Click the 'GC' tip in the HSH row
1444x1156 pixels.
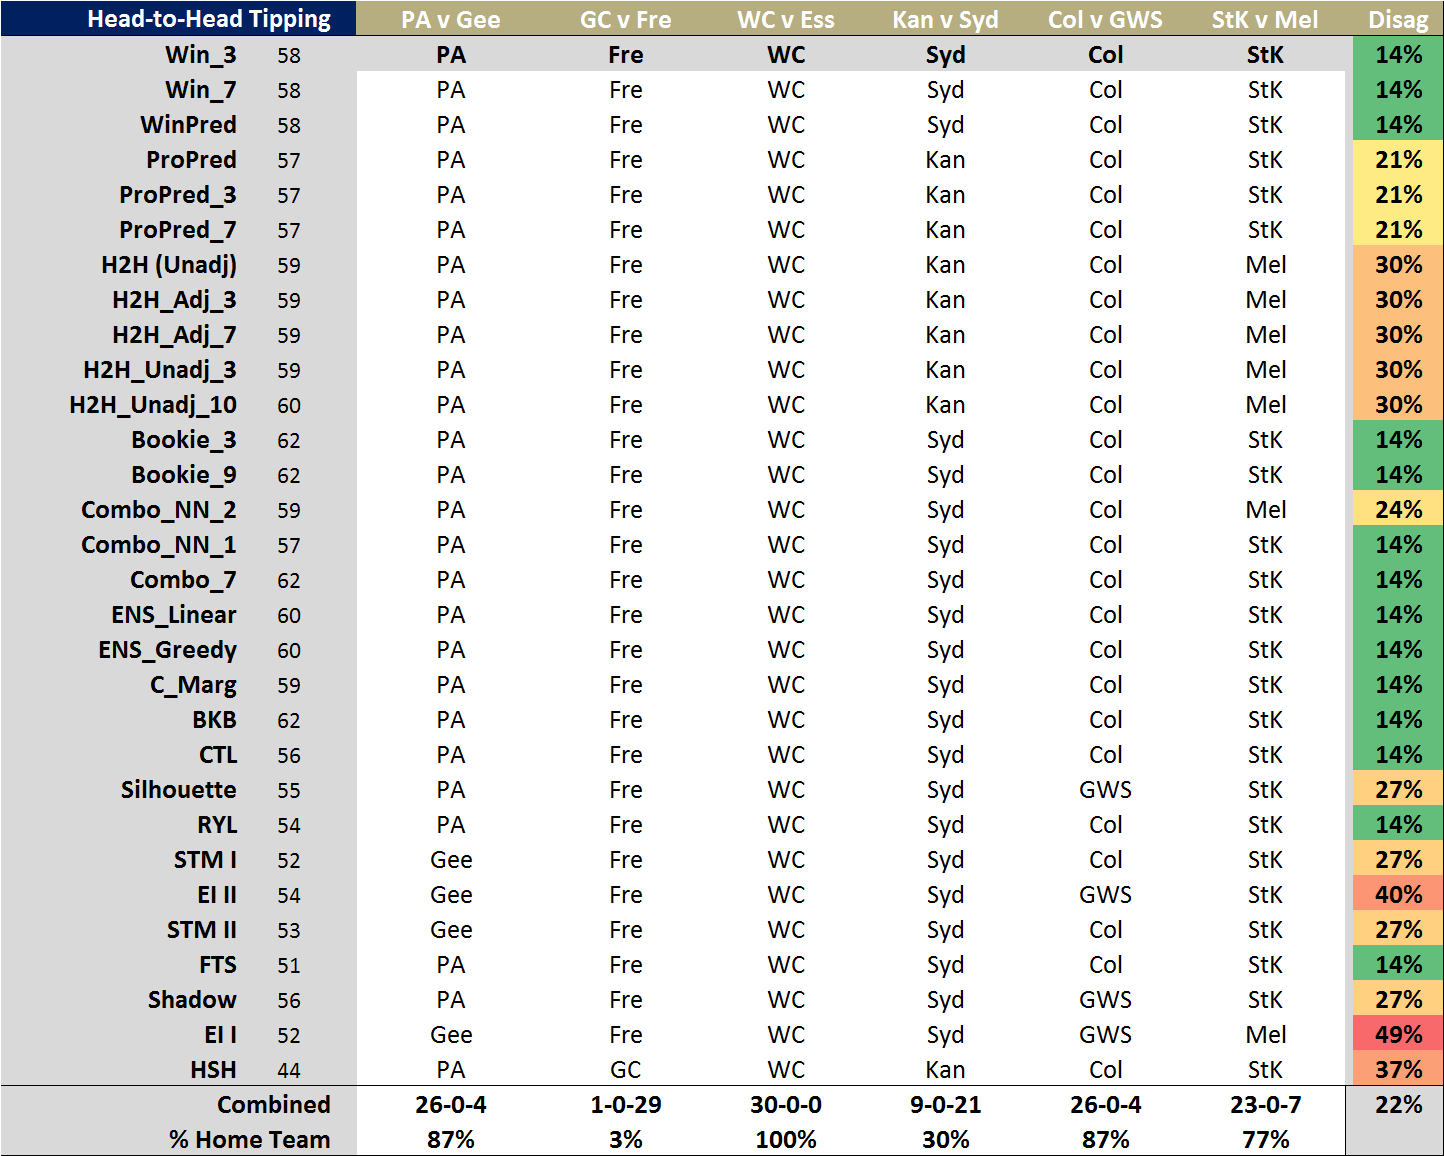(626, 1070)
